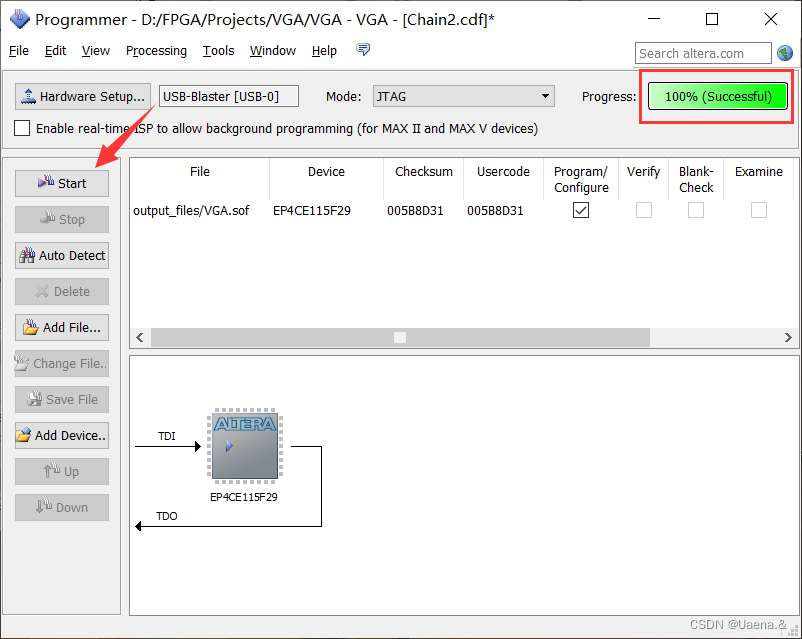
Task: Open the Mode JTAG dropdown
Action: click(464, 96)
